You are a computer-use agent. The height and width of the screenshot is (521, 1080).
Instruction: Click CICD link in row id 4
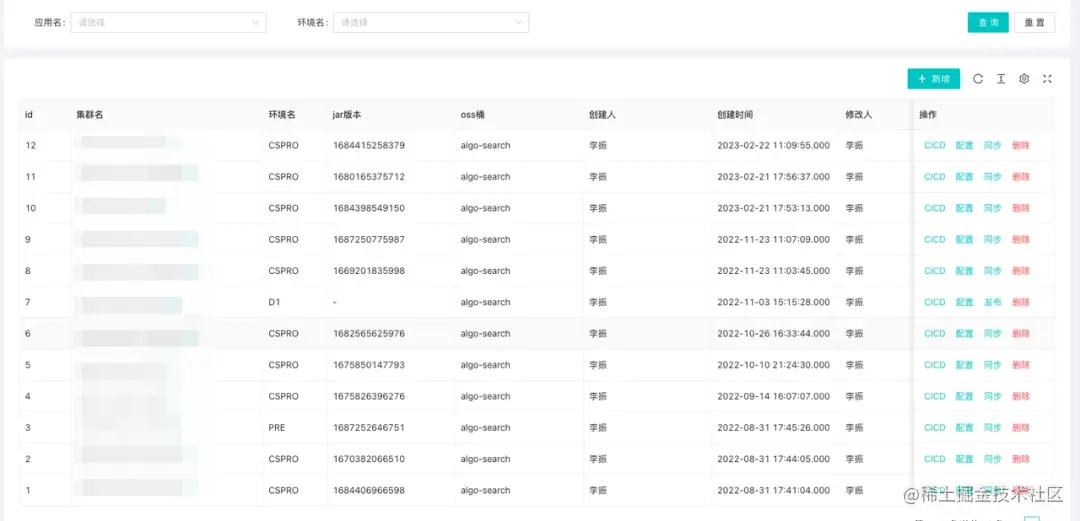pyautogui.click(x=935, y=396)
